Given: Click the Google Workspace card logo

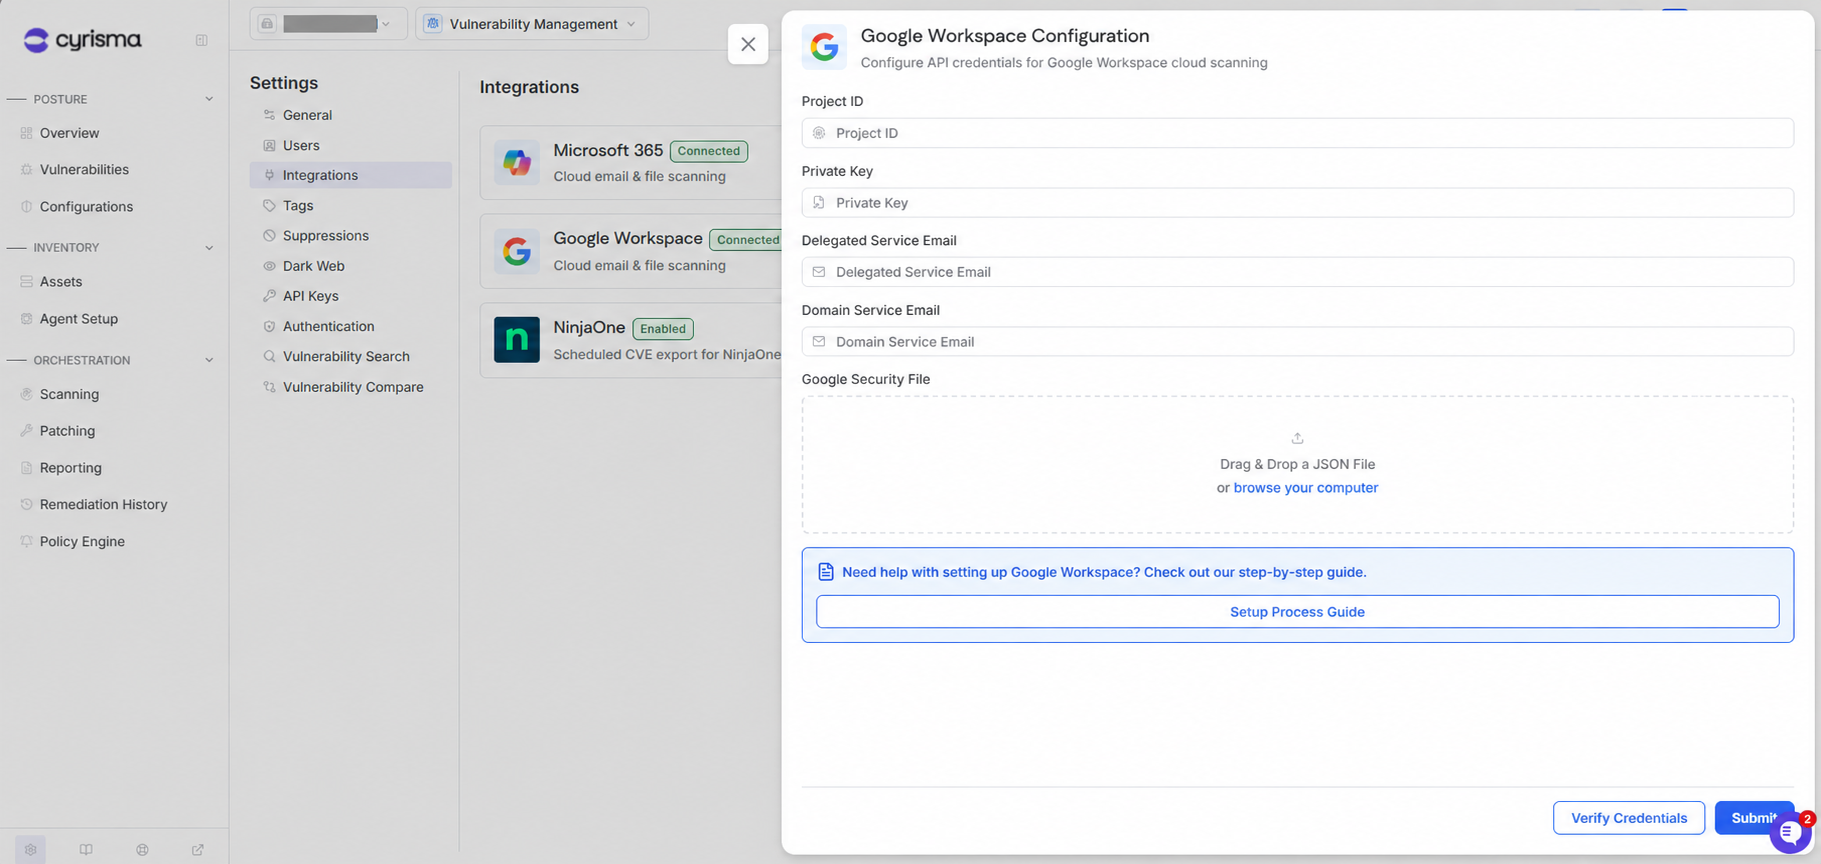Looking at the screenshot, I should point(517,251).
